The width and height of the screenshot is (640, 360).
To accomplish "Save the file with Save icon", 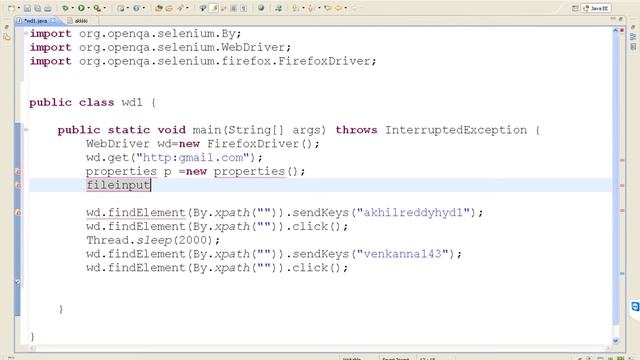I will coord(27,8).
